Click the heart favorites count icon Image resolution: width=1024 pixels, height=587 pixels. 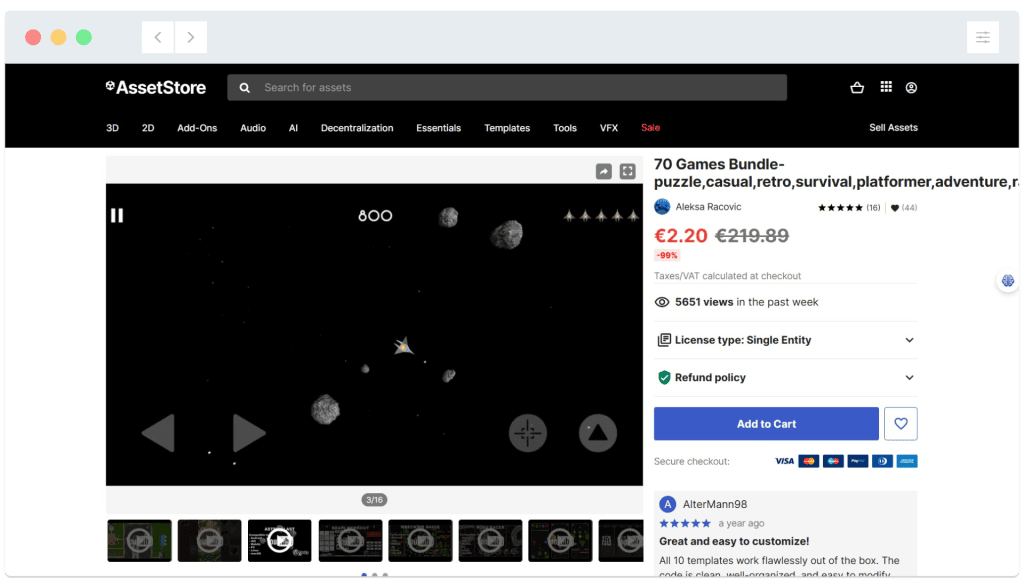895,208
